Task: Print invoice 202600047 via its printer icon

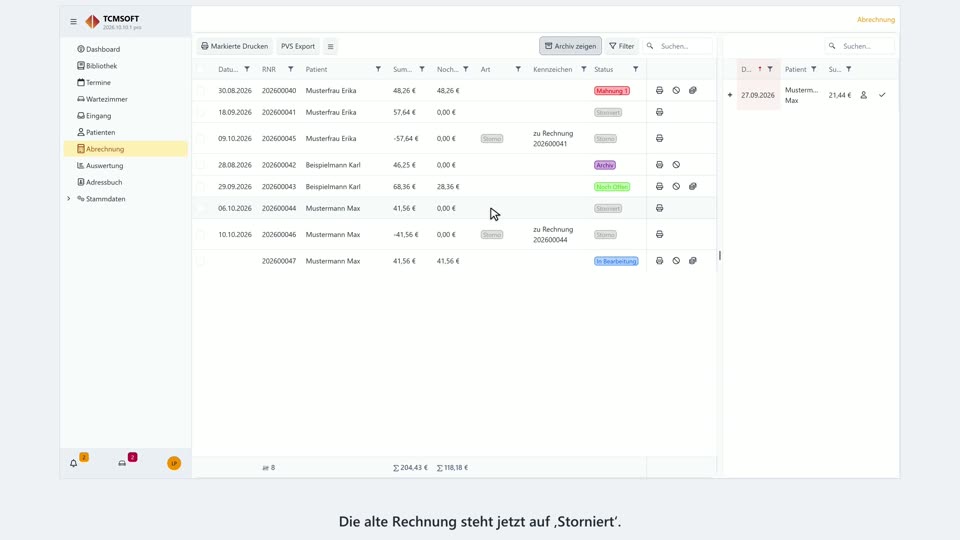Action: (659, 261)
